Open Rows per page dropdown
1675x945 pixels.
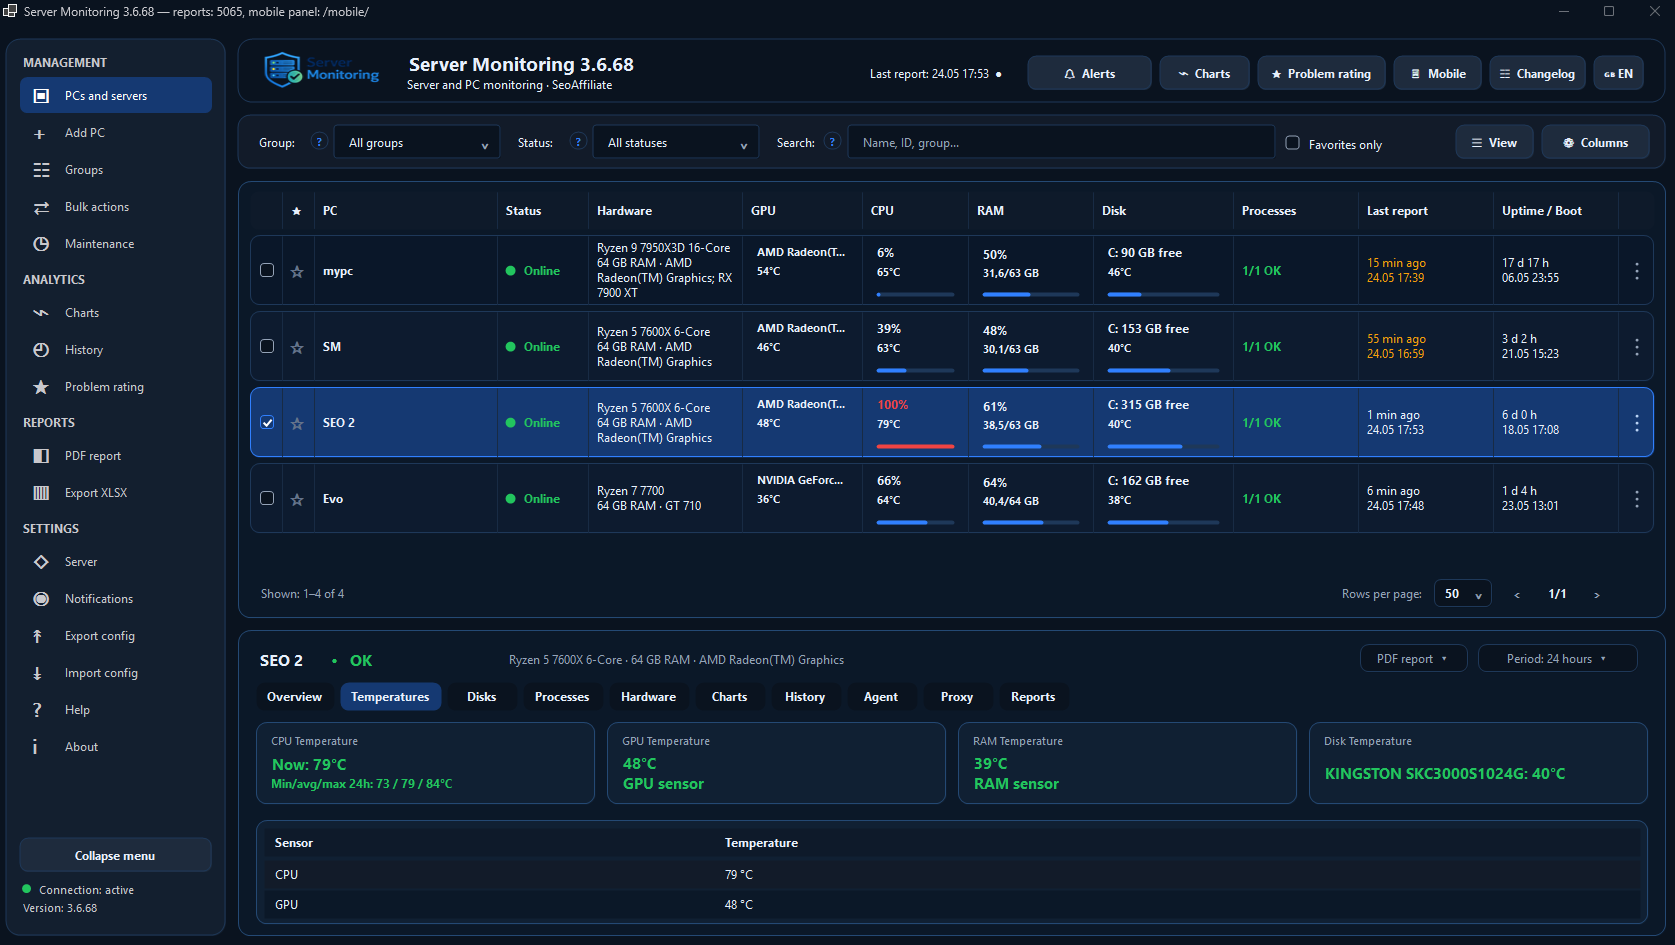[x=1463, y=594]
